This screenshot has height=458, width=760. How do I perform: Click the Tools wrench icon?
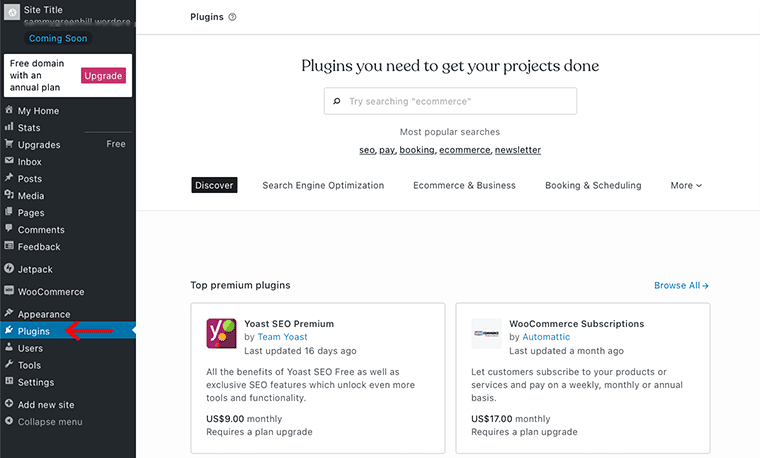click(x=9, y=364)
